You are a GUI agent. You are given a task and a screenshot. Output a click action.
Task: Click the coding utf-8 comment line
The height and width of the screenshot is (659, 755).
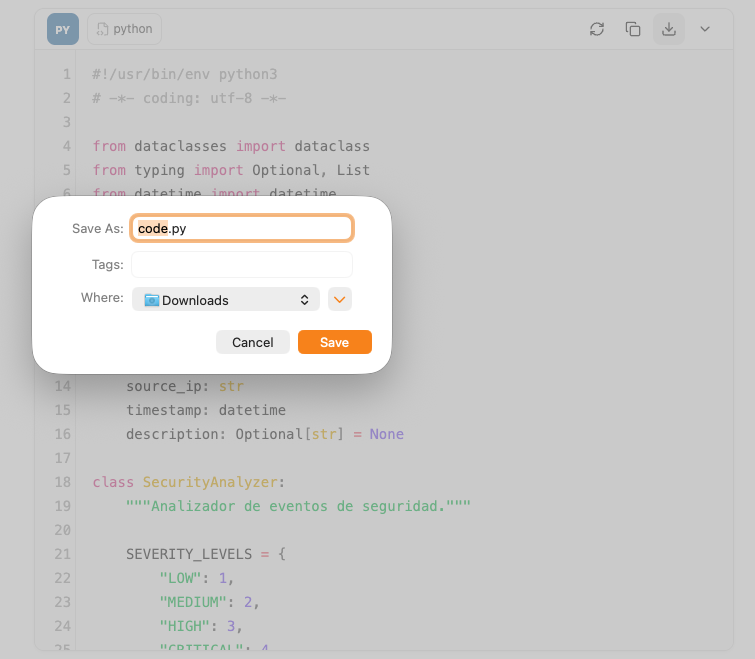(x=189, y=98)
